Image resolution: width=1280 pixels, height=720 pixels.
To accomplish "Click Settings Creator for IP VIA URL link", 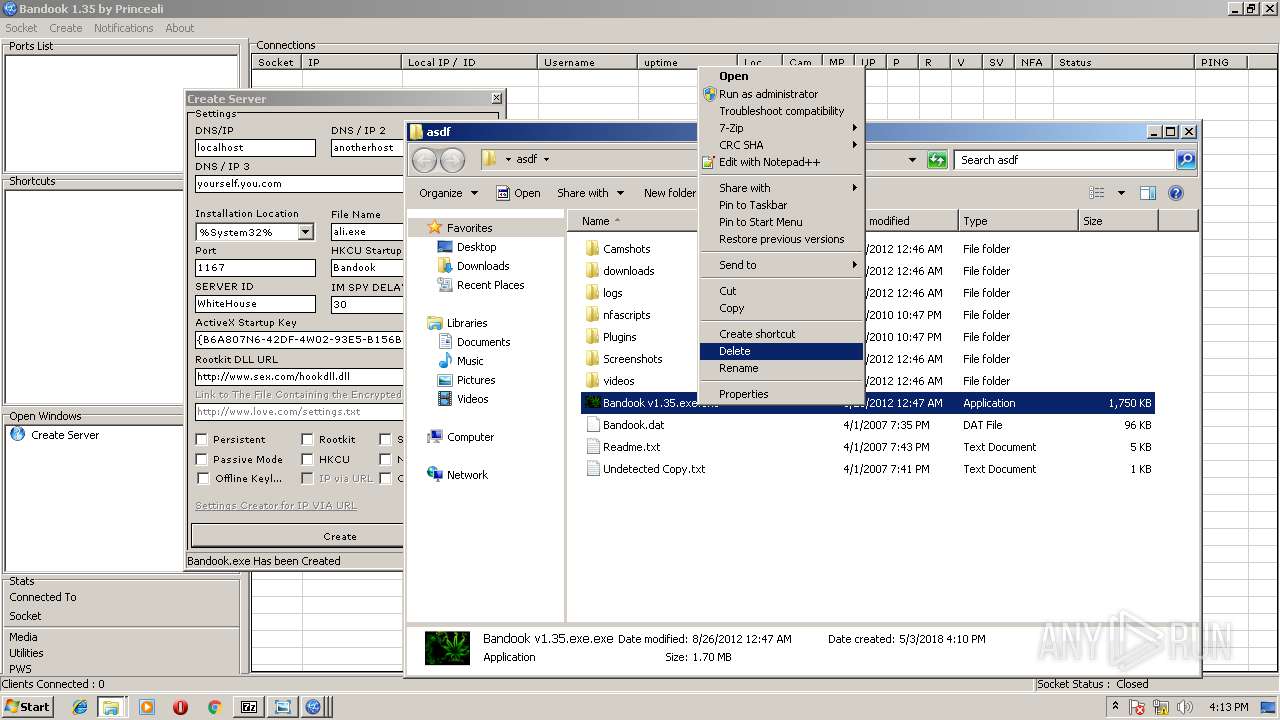I will pos(276,506).
